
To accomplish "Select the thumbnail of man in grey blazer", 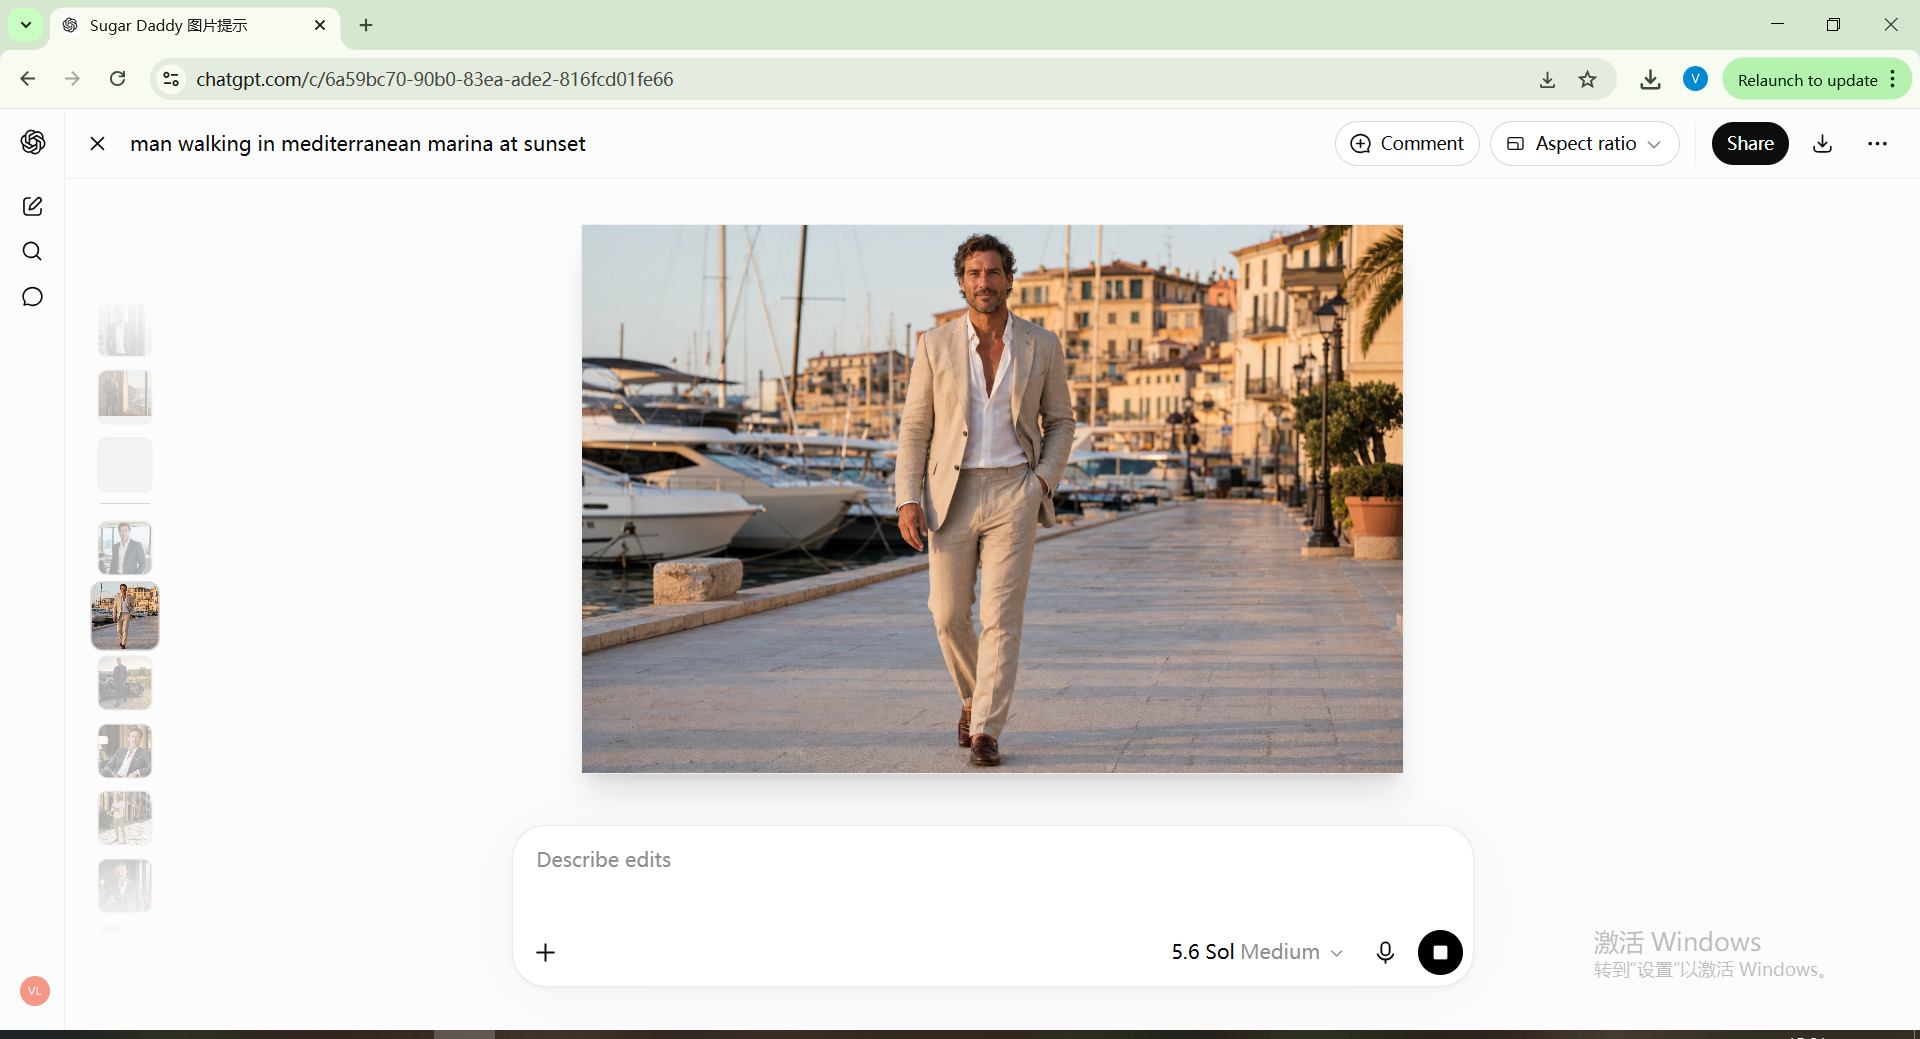I will click(x=125, y=548).
